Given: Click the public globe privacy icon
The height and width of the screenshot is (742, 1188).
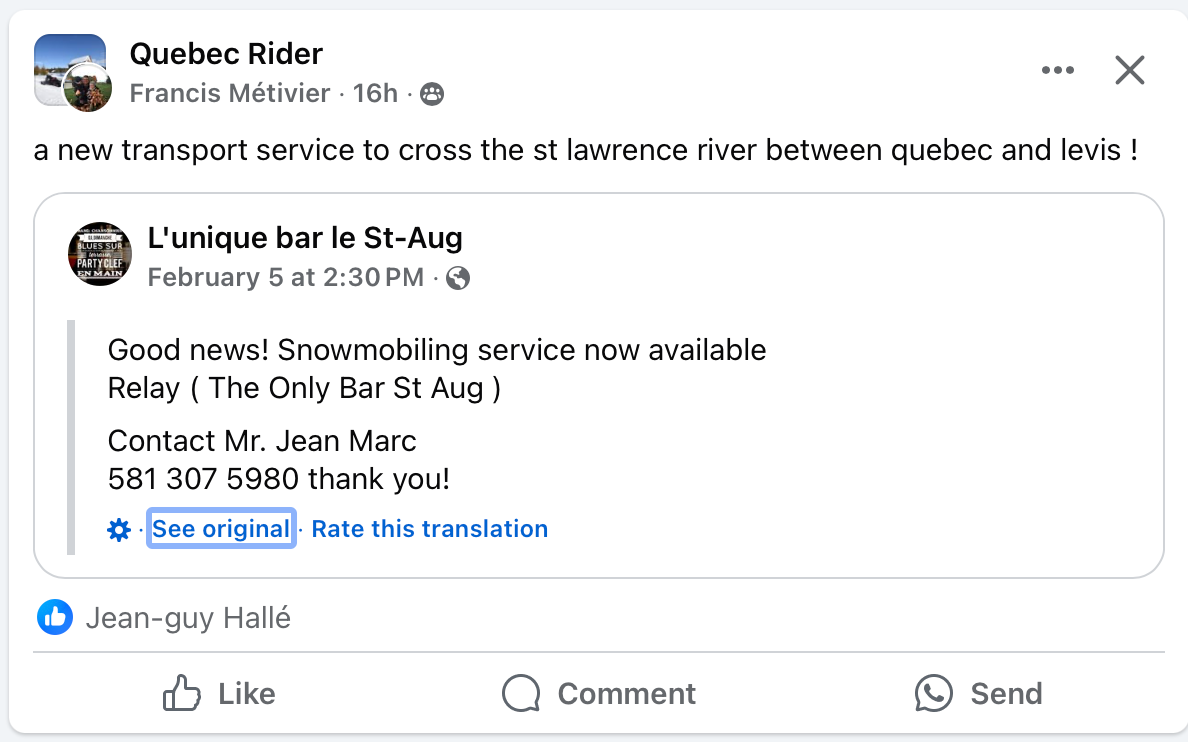Looking at the screenshot, I should pyautogui.click(x=458, y=278).
